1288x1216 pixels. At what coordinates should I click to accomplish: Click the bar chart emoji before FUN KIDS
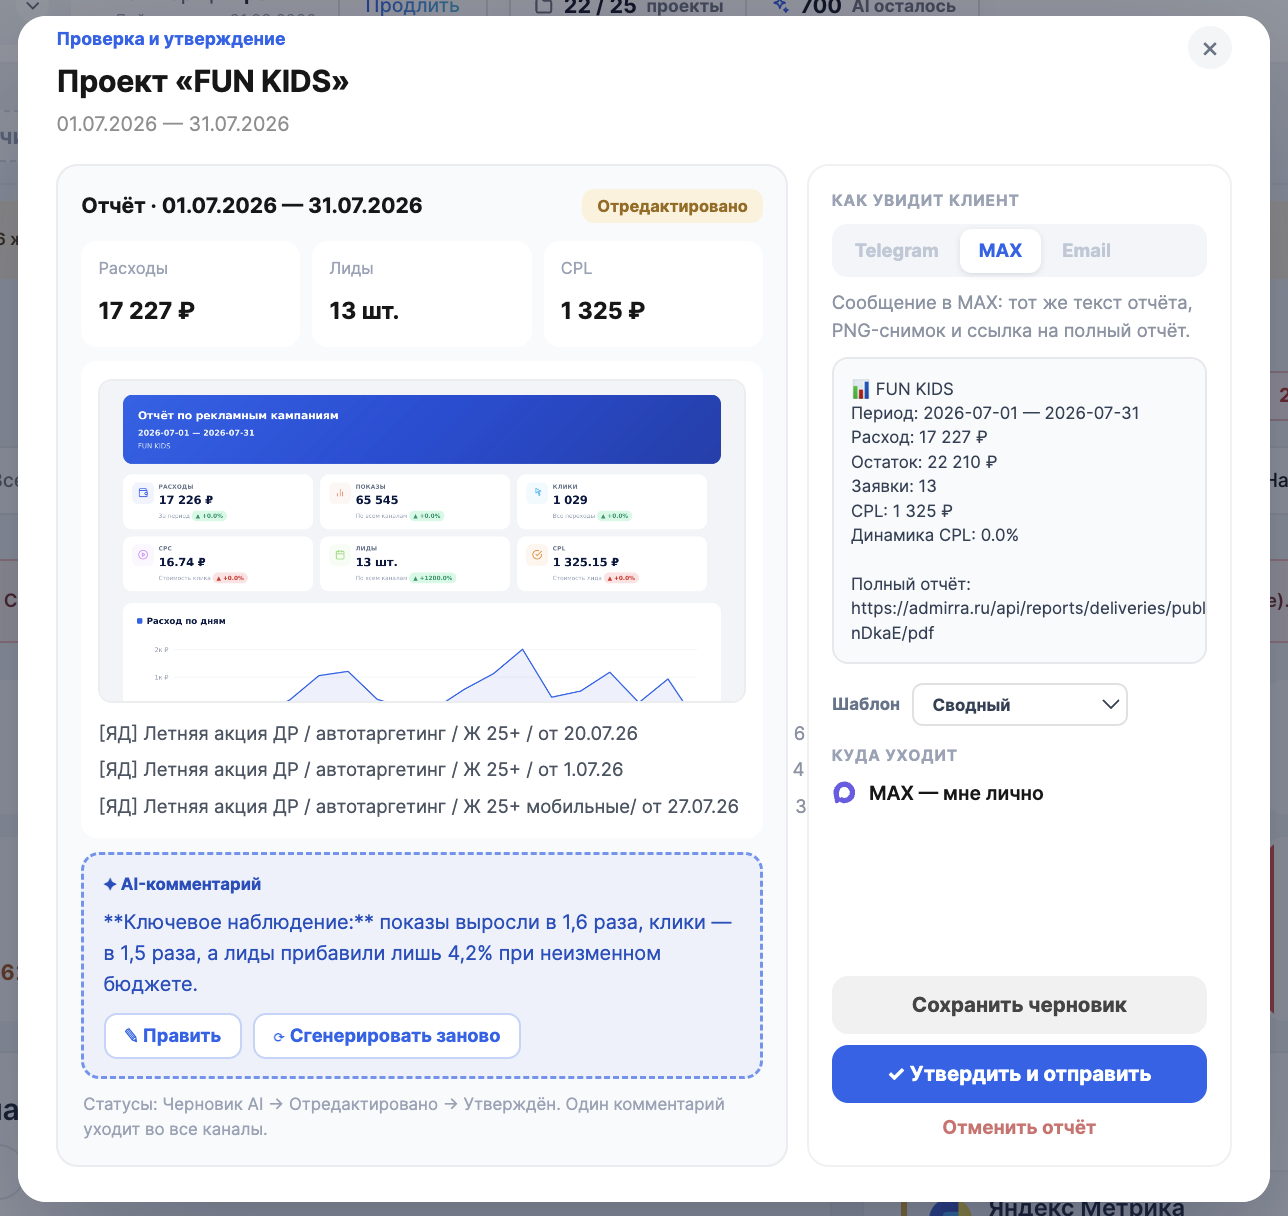tap(860, 389)
